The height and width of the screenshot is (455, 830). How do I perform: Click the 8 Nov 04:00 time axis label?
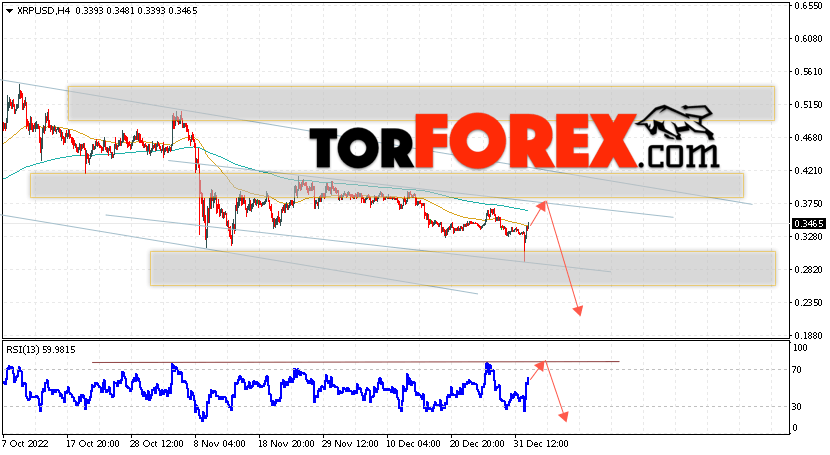(220, 443)
